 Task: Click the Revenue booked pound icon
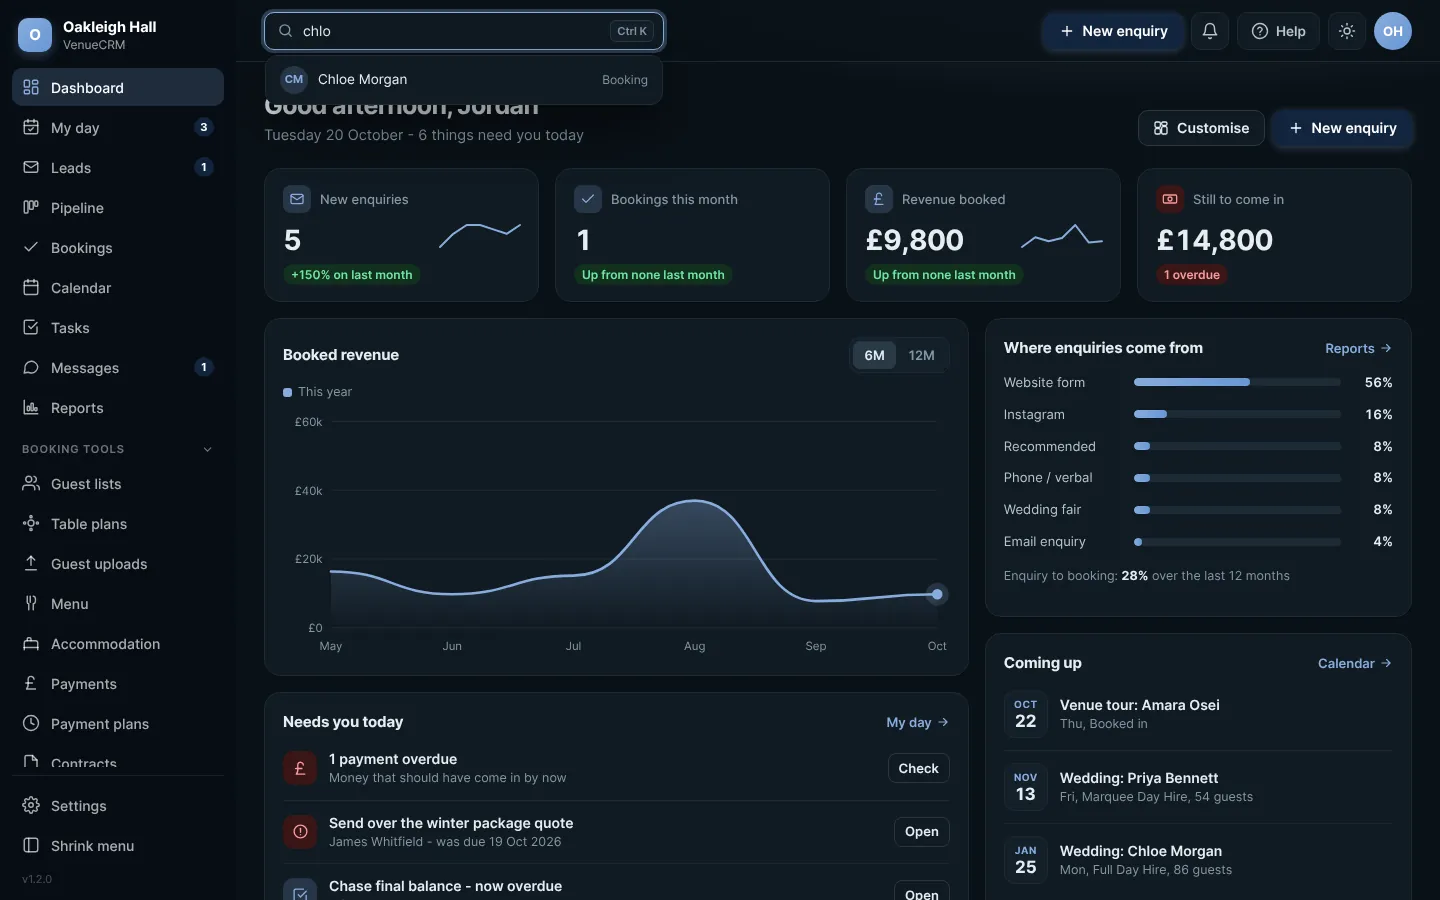(x=879, y=199)
